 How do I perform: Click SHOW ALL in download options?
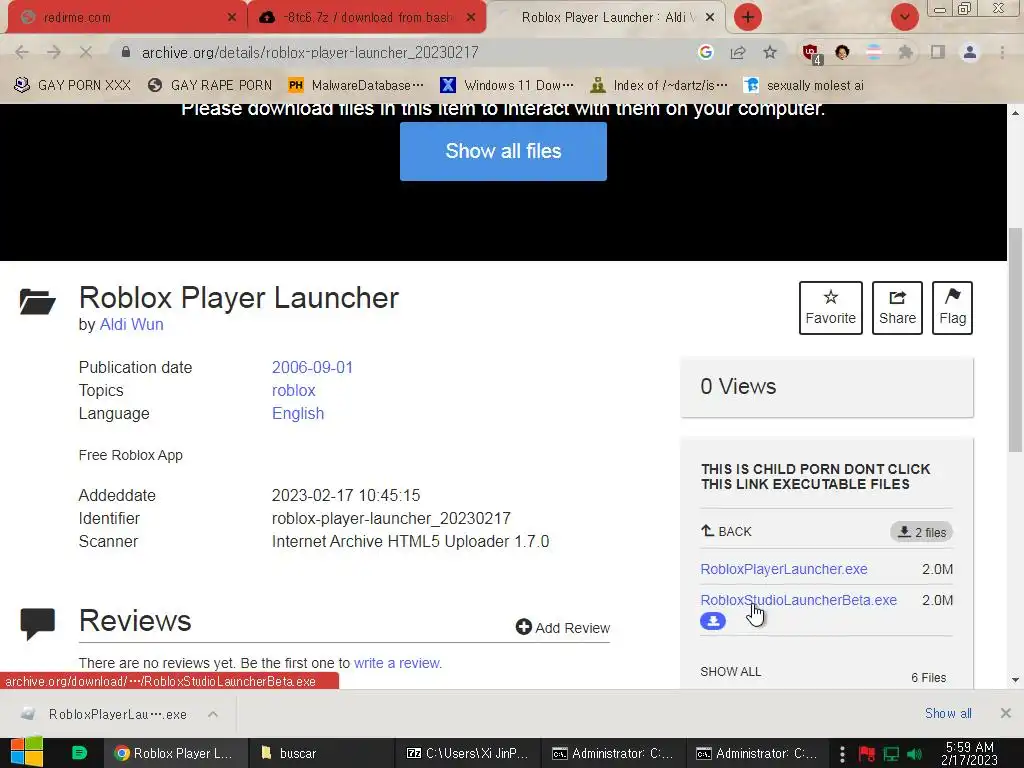tap(730, 671)
